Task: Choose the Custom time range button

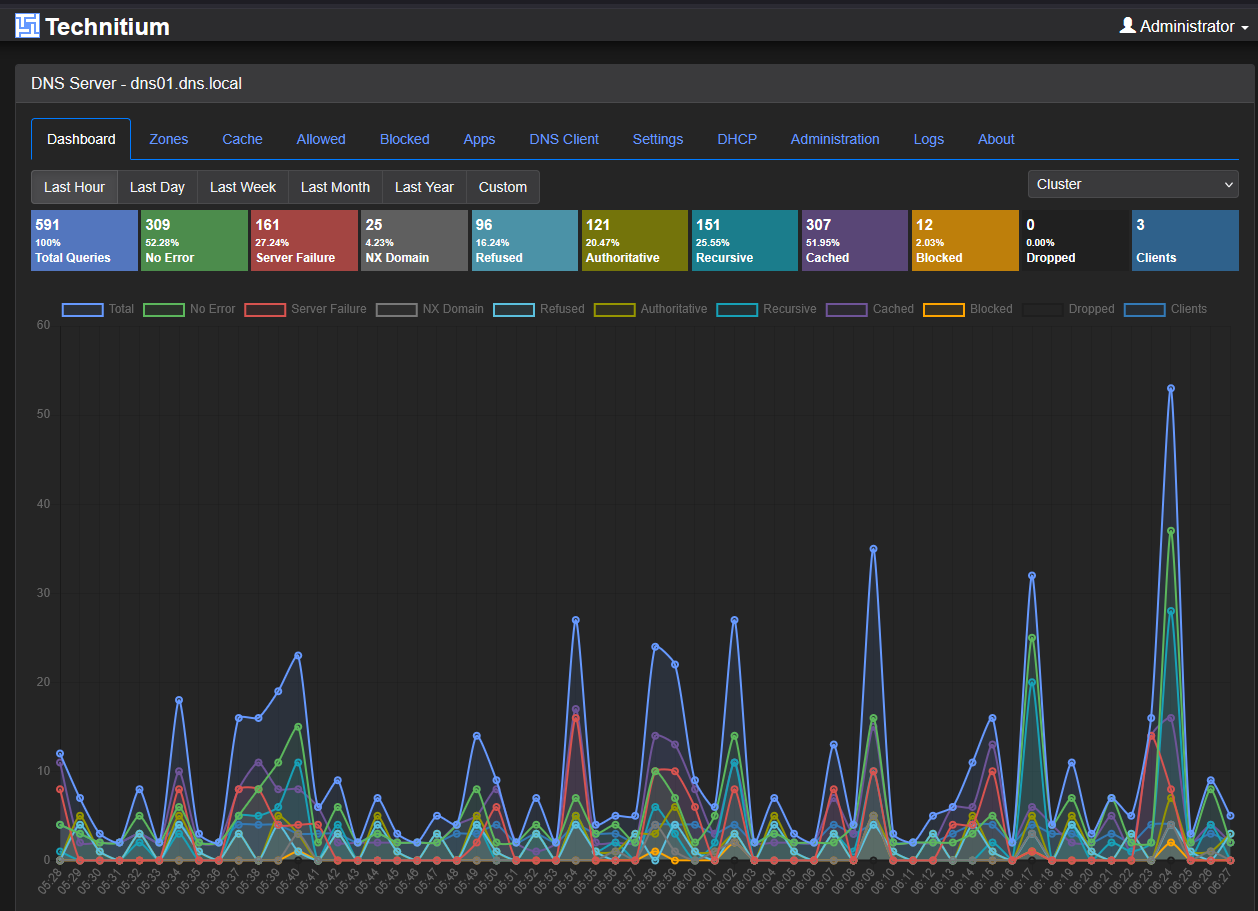Action: point(503,187)
